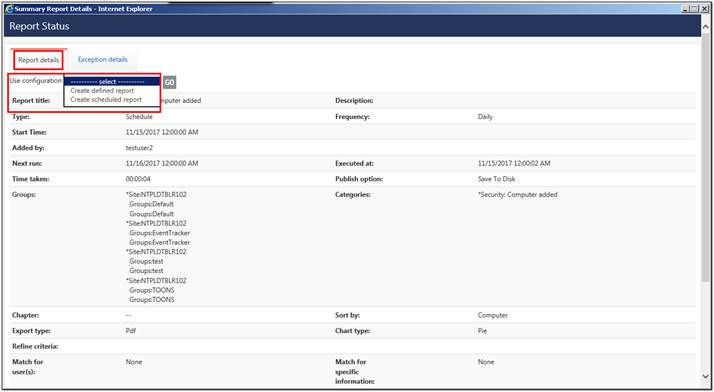Viewport: 714px width, 392px height.
Task: Click the 'Groups:' label
Action: click(x=24, y=194)
